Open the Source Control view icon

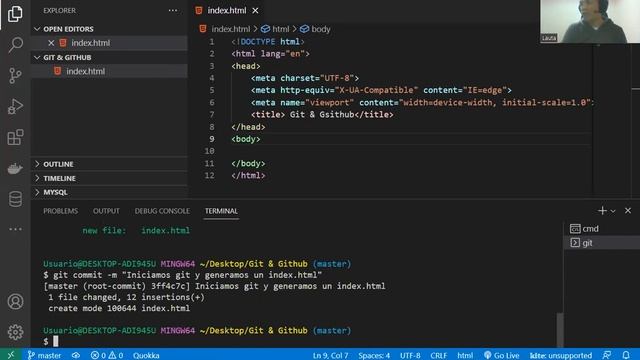(15, 76)
